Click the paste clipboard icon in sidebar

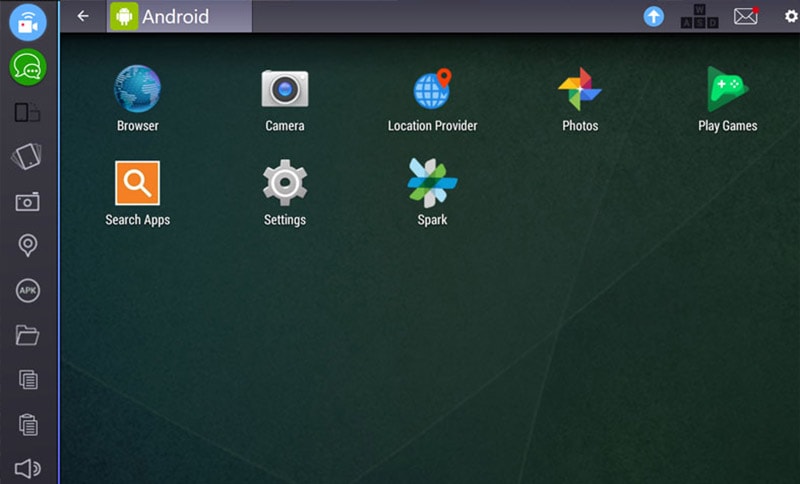28,424
